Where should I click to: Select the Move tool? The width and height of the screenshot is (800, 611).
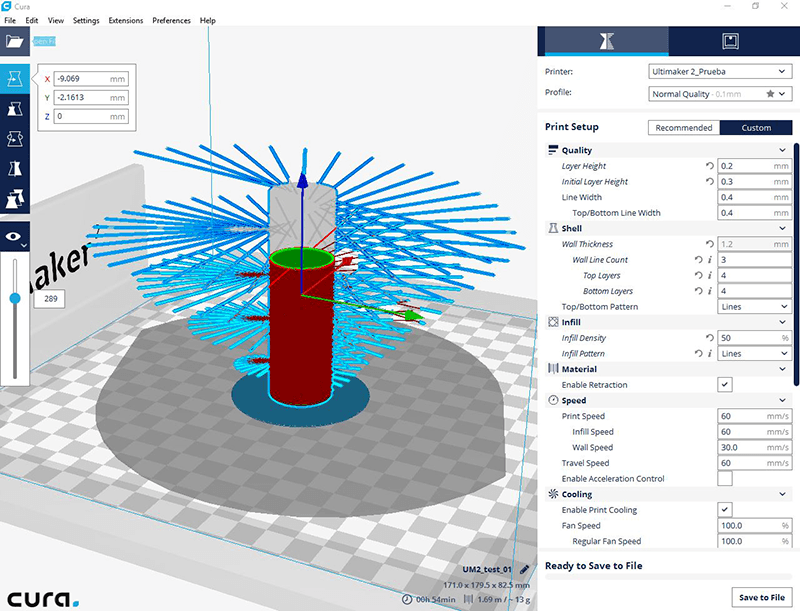coord(14,79)
